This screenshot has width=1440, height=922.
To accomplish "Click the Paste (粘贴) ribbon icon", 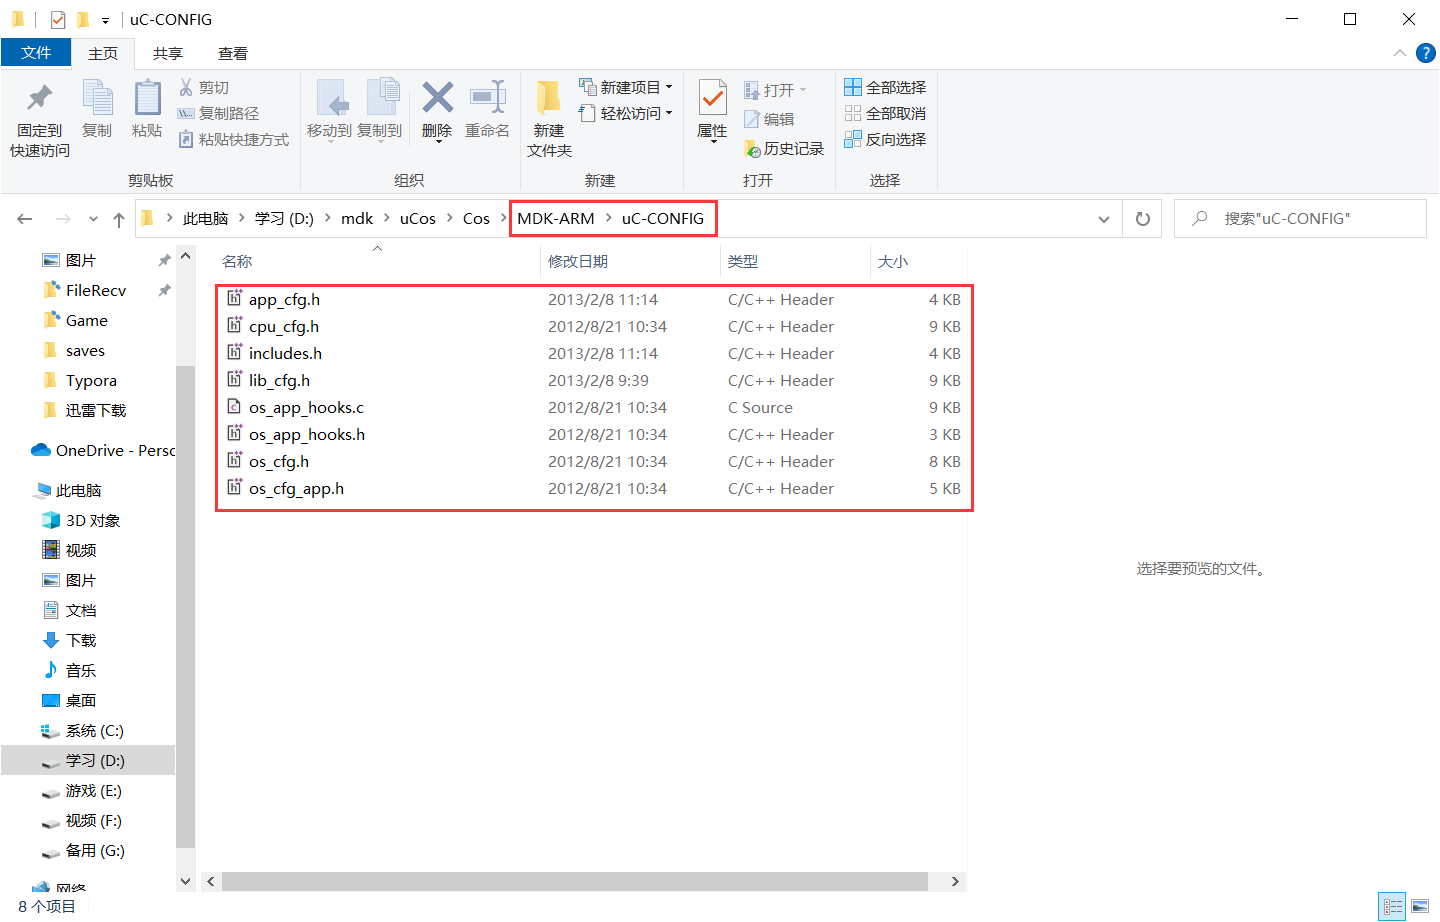I will coord(147,98).
